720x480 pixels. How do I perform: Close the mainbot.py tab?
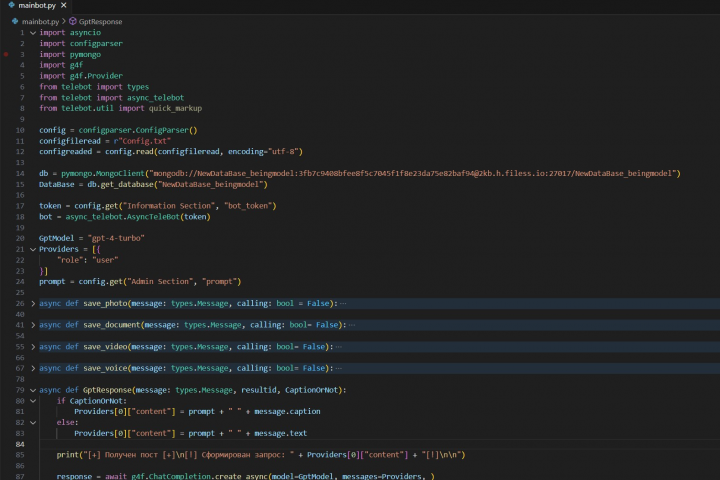[x=63, y=6]
